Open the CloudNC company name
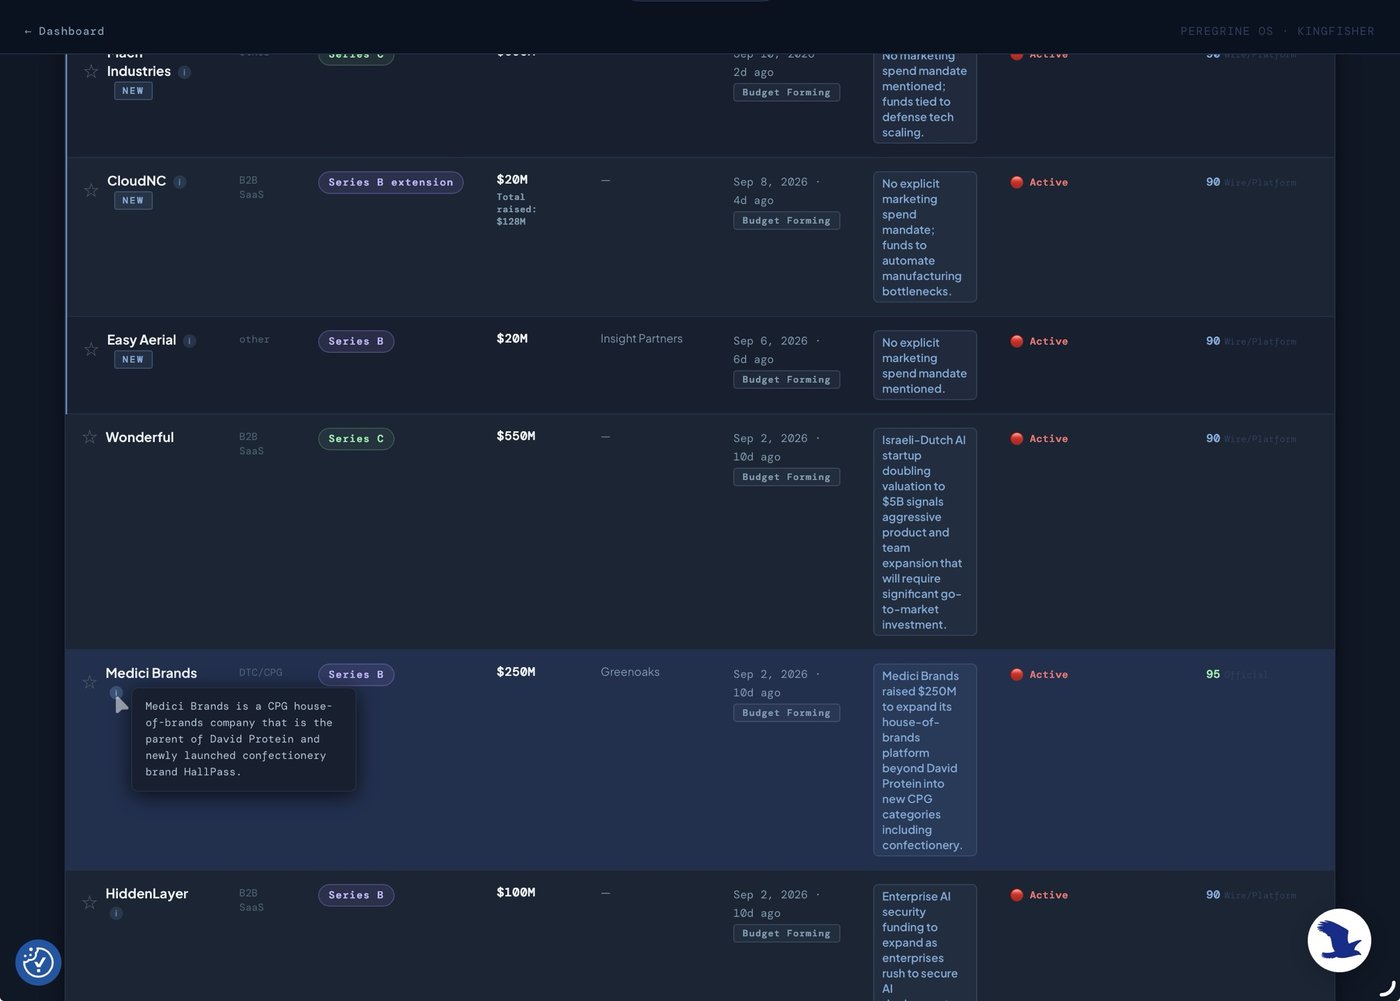The width and height of the screenshot is (1400, 1001). pos(136,181)
